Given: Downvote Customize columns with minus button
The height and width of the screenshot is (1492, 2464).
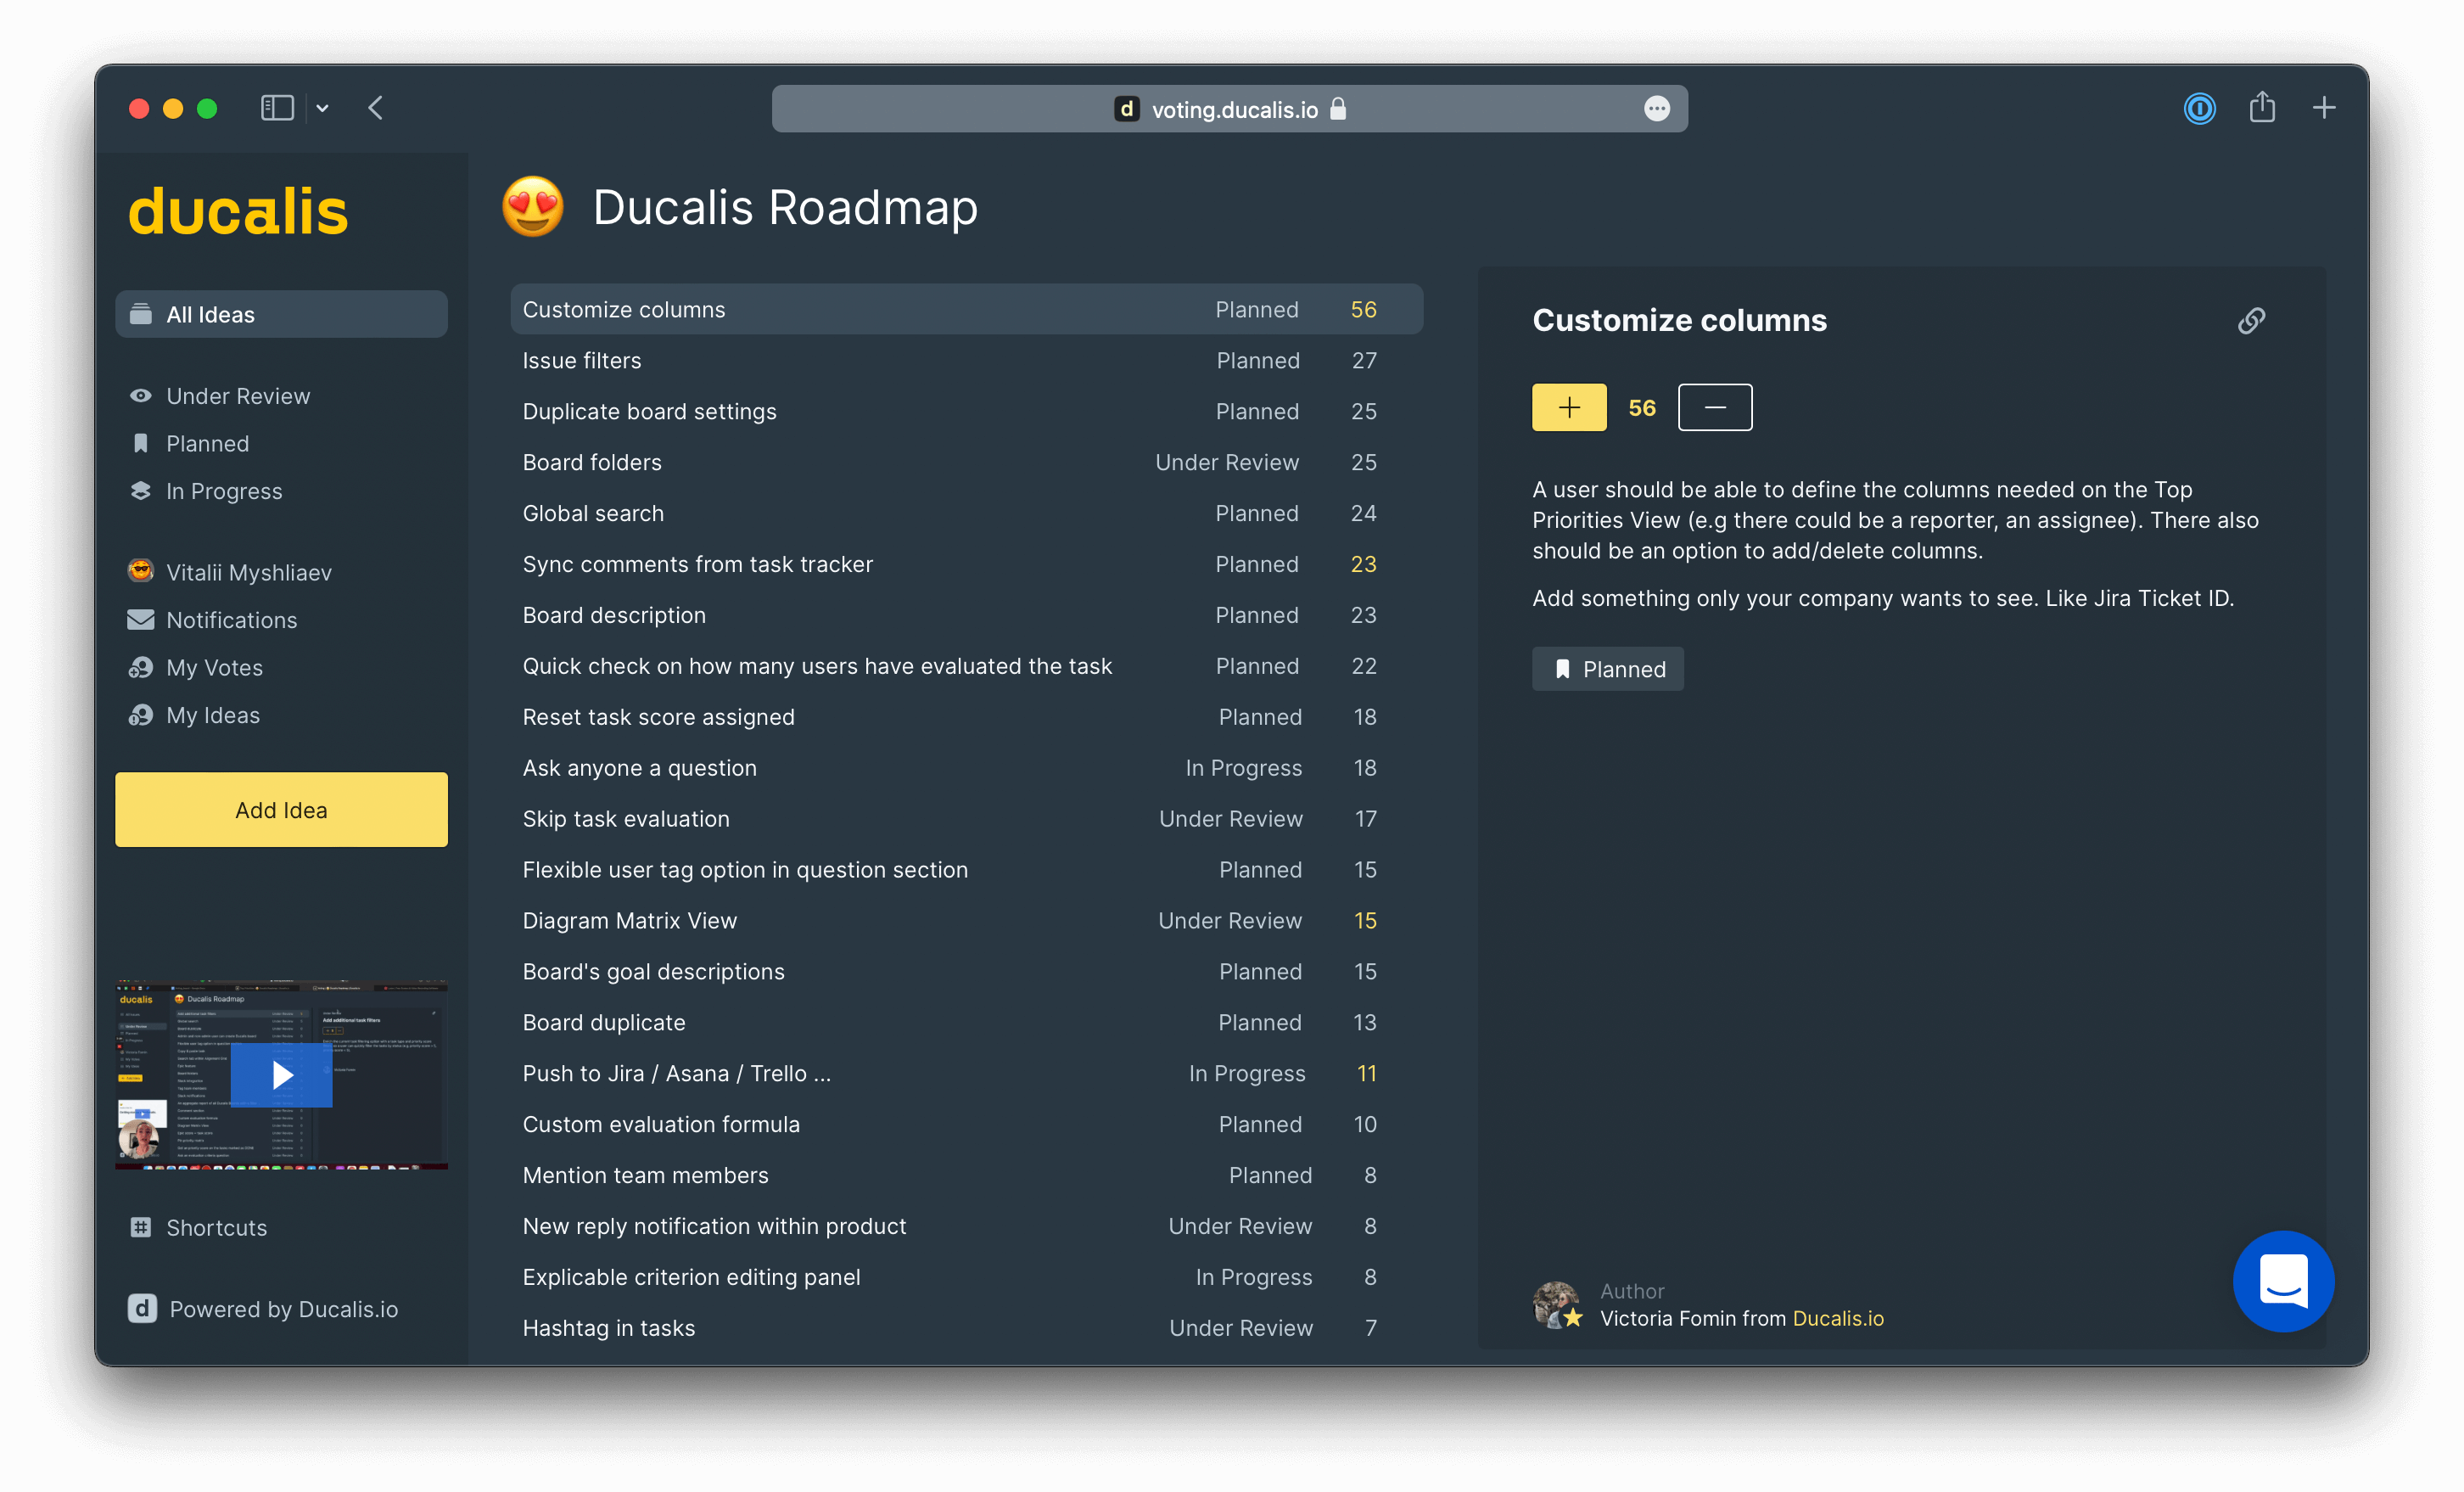Looking at the screenshot, I should (1715, 407).
